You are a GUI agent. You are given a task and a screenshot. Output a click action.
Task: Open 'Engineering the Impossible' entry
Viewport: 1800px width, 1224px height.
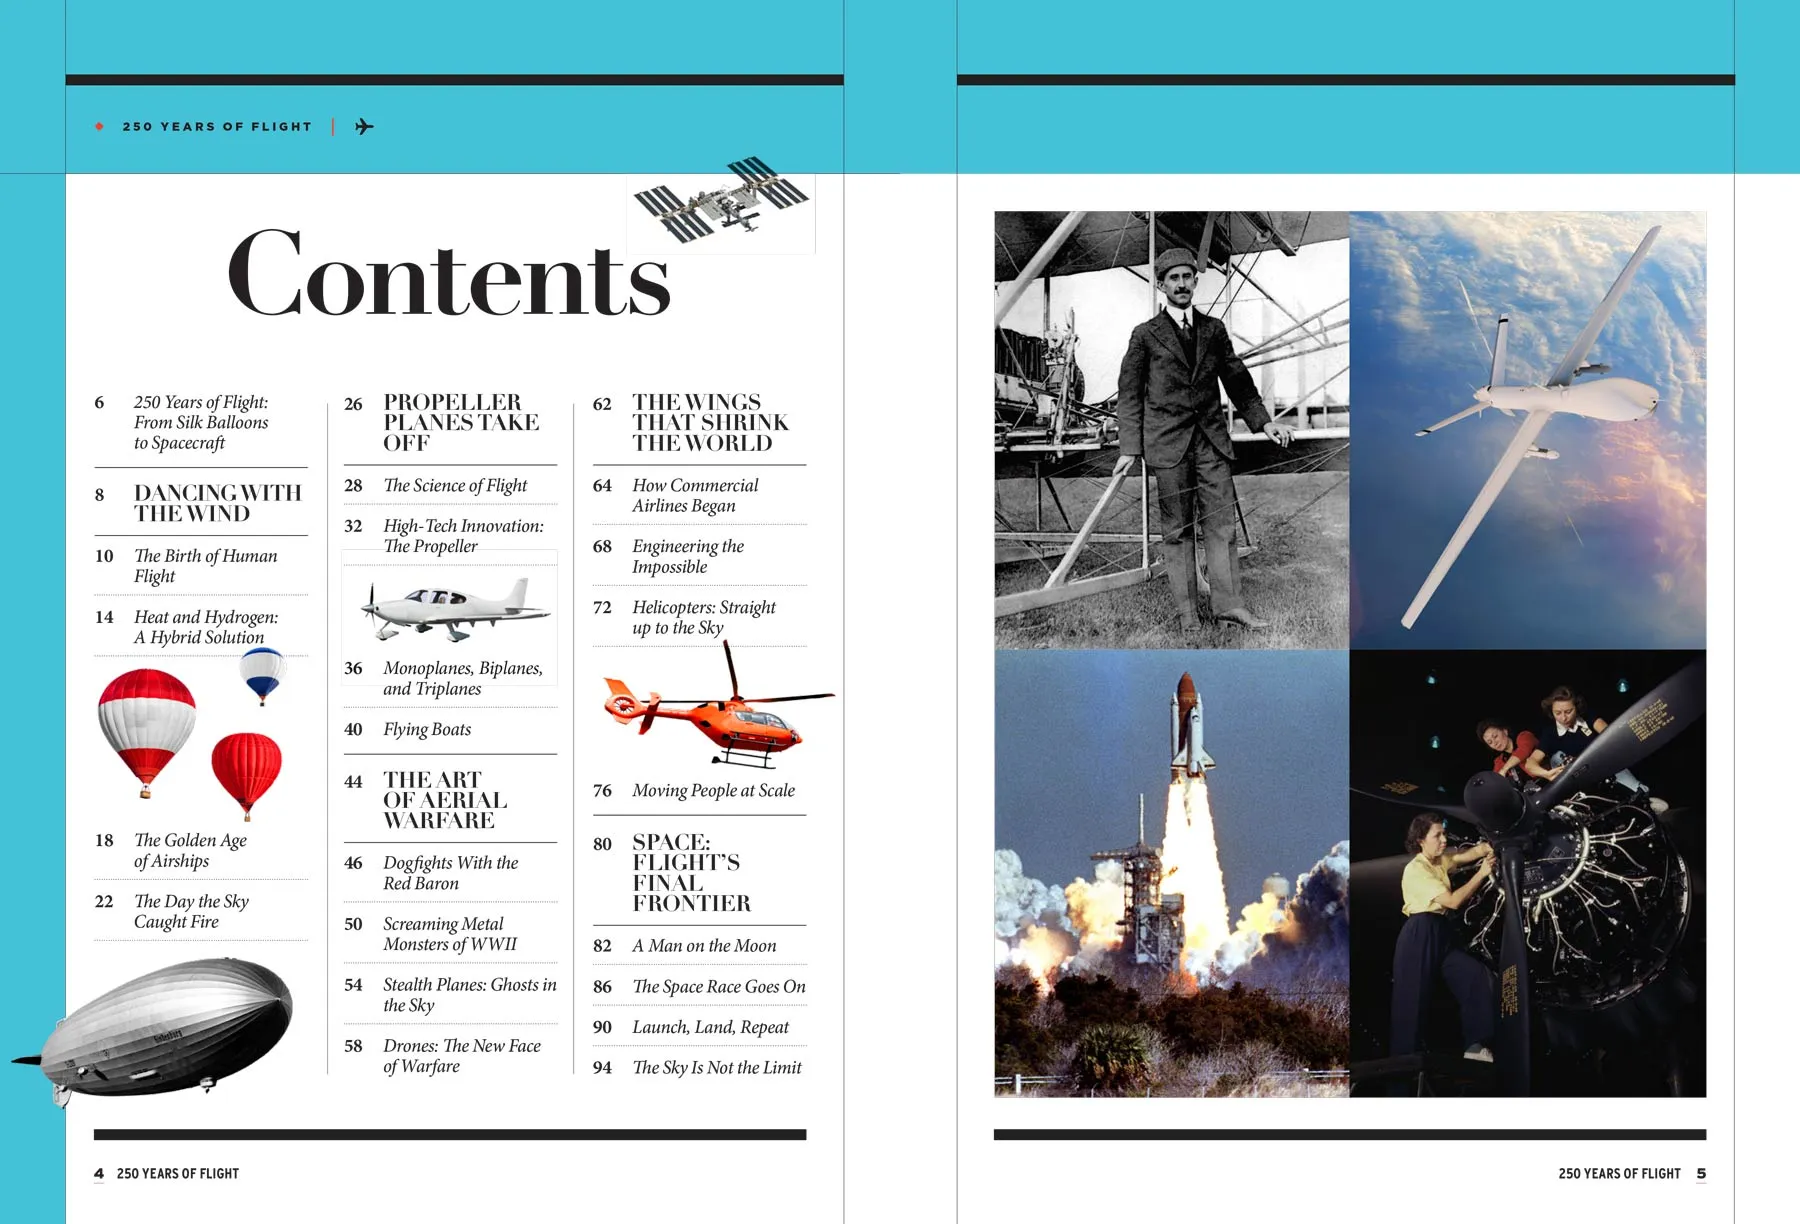tap(688, 556)
